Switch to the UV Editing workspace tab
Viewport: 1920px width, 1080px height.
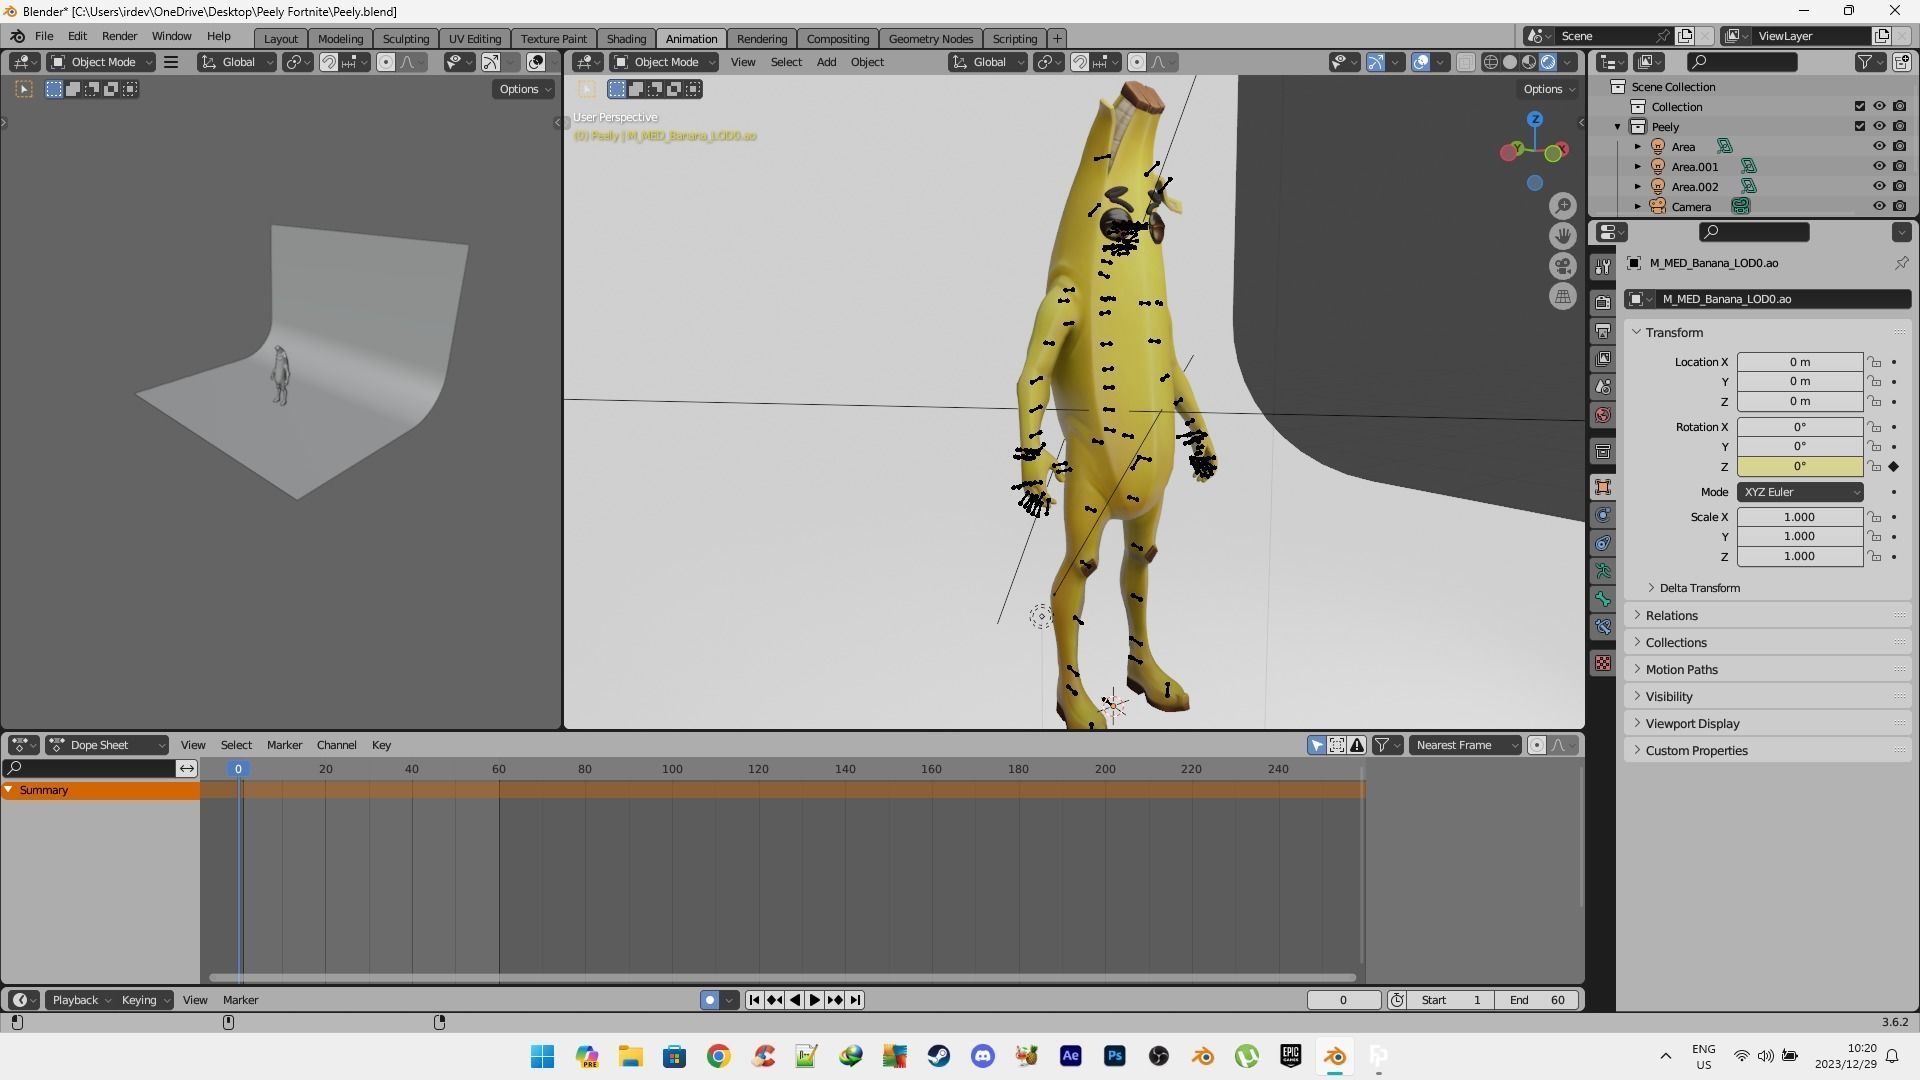click(x=474, y=38)
